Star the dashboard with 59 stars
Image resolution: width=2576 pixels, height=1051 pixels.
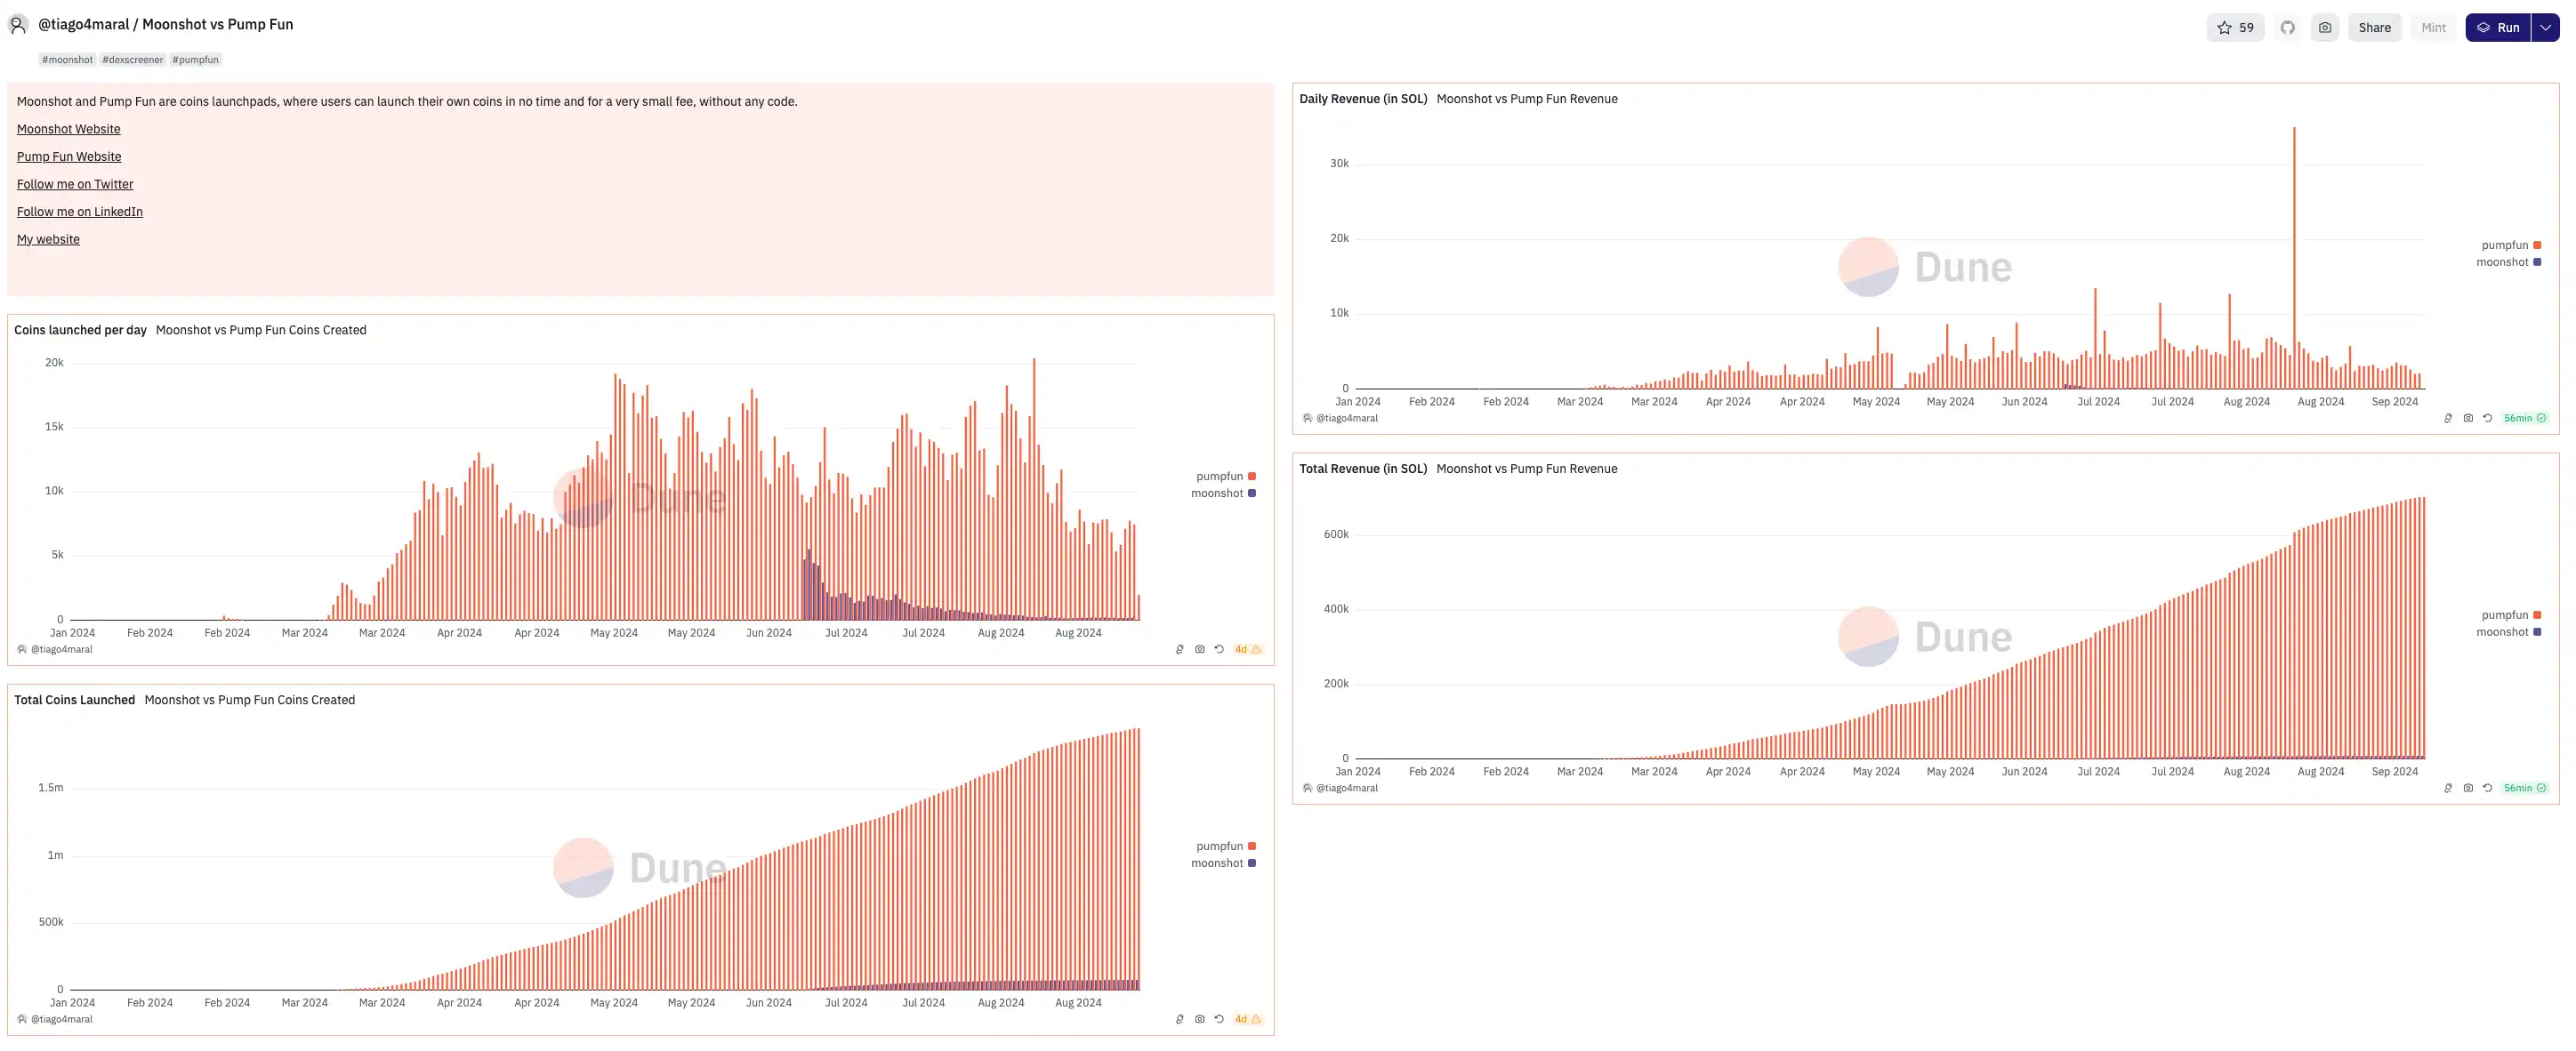tap(2234, 28)
